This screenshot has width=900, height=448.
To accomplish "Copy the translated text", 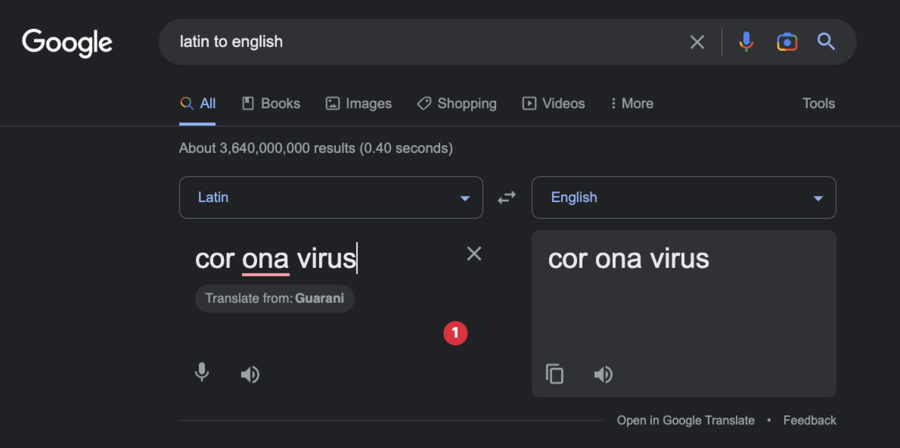I will pos(554,374).
